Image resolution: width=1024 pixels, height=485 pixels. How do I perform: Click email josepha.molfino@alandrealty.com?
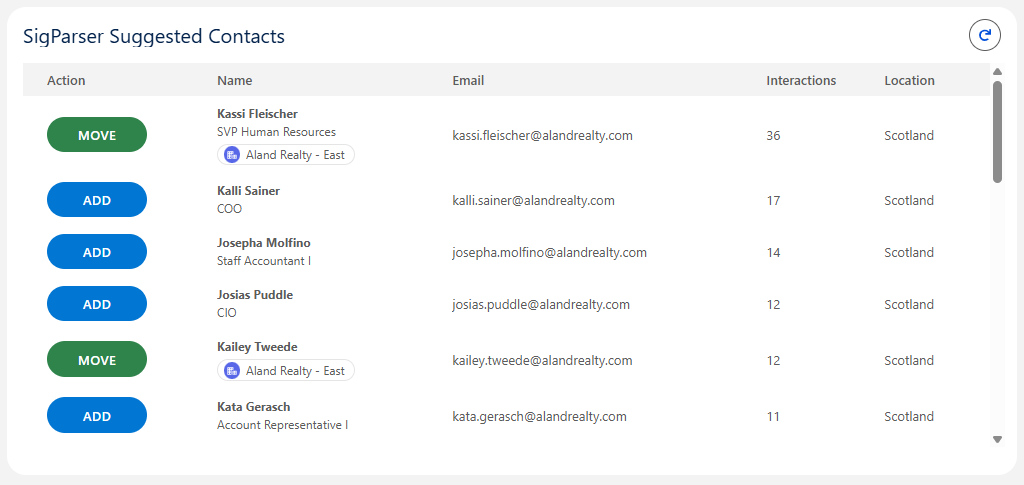click(549, 252)
